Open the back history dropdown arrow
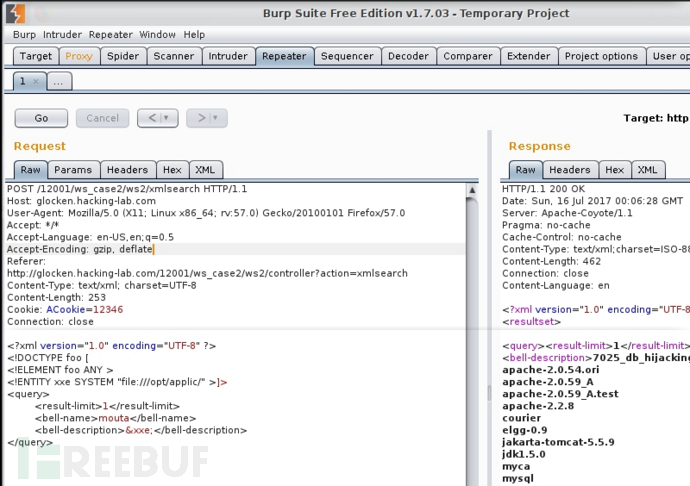 click(x=167, y=118)
